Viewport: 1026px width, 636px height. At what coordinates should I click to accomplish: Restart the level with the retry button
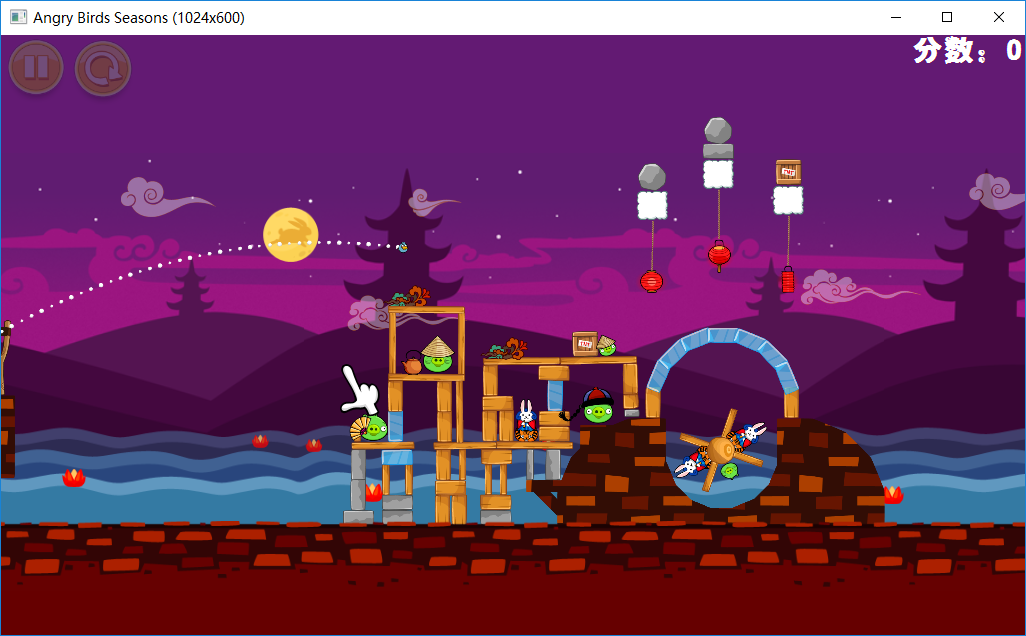(x=103, y=69)
